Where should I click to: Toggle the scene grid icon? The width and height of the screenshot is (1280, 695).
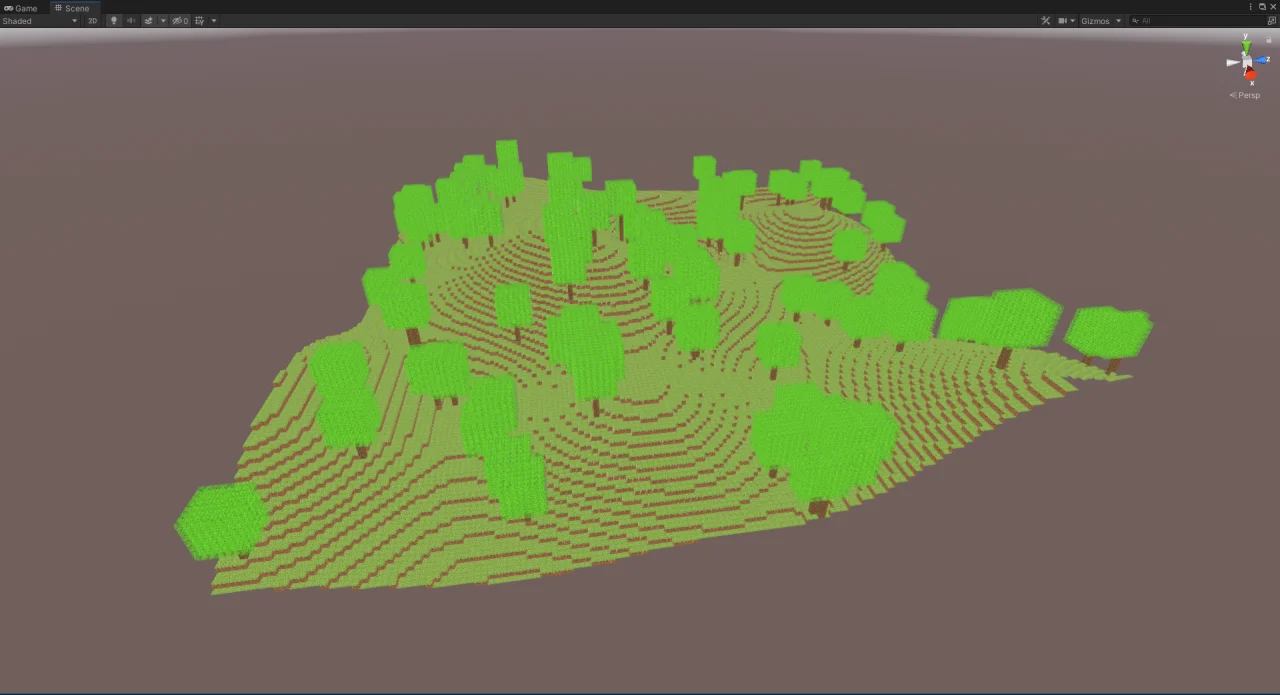click(x=200, y=21)
